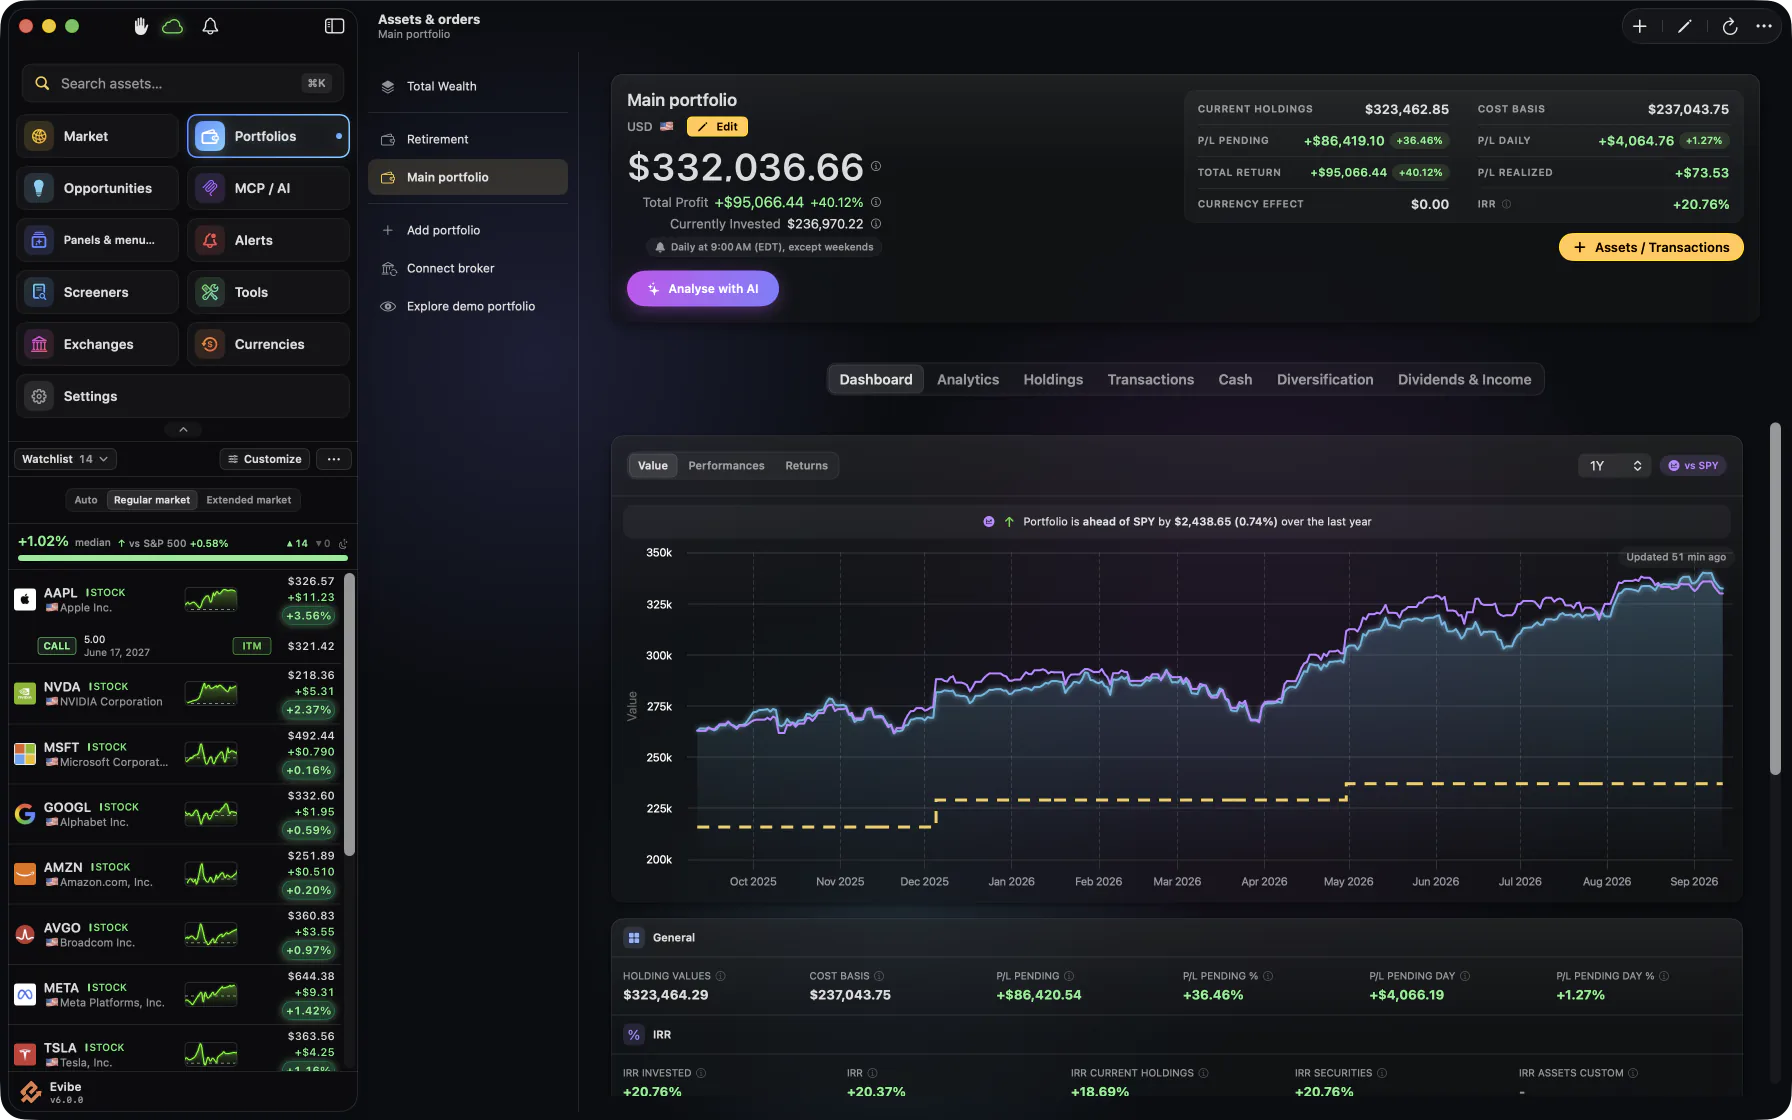Click the Settings gear icon

coord(39,396)
